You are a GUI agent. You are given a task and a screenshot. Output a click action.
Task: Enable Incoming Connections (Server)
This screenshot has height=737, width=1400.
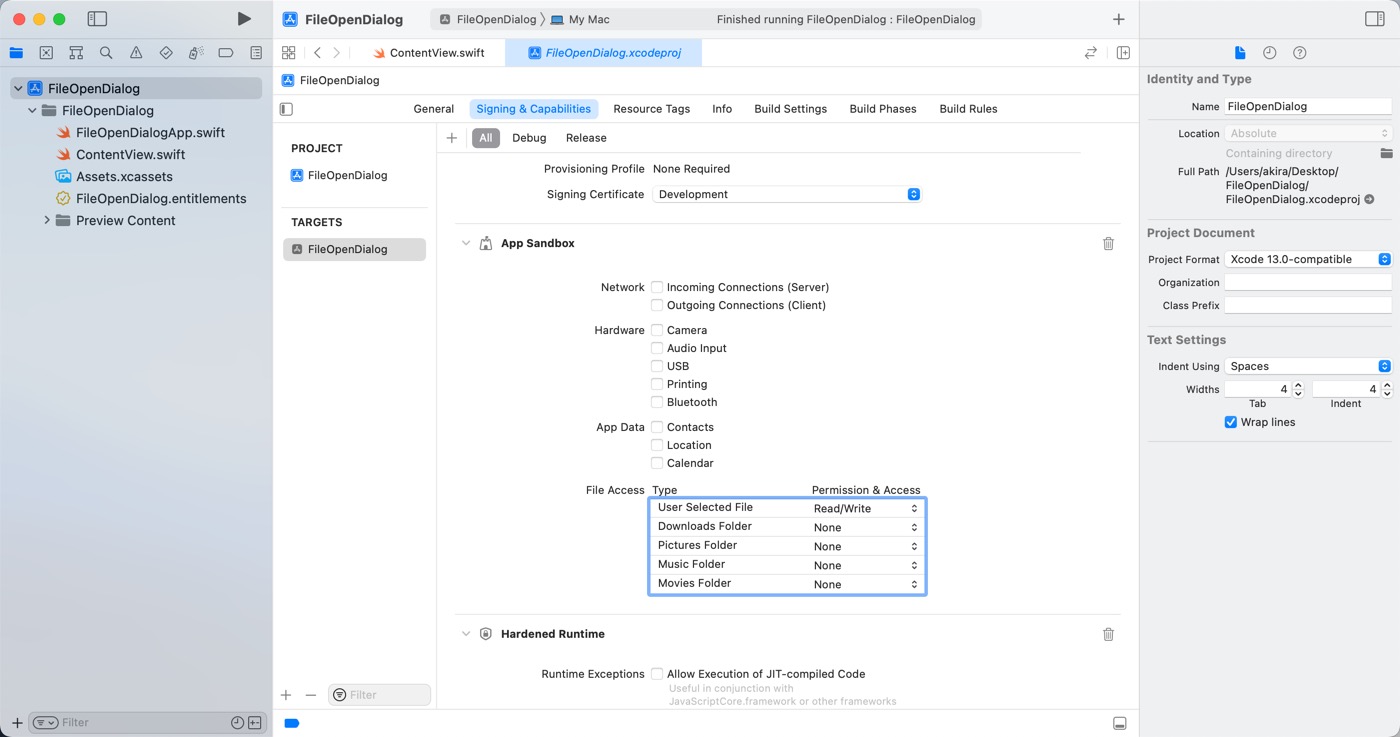[657, 287]
